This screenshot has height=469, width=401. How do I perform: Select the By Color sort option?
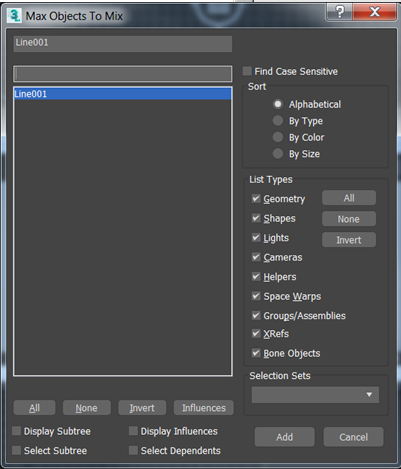pos(278,137)
